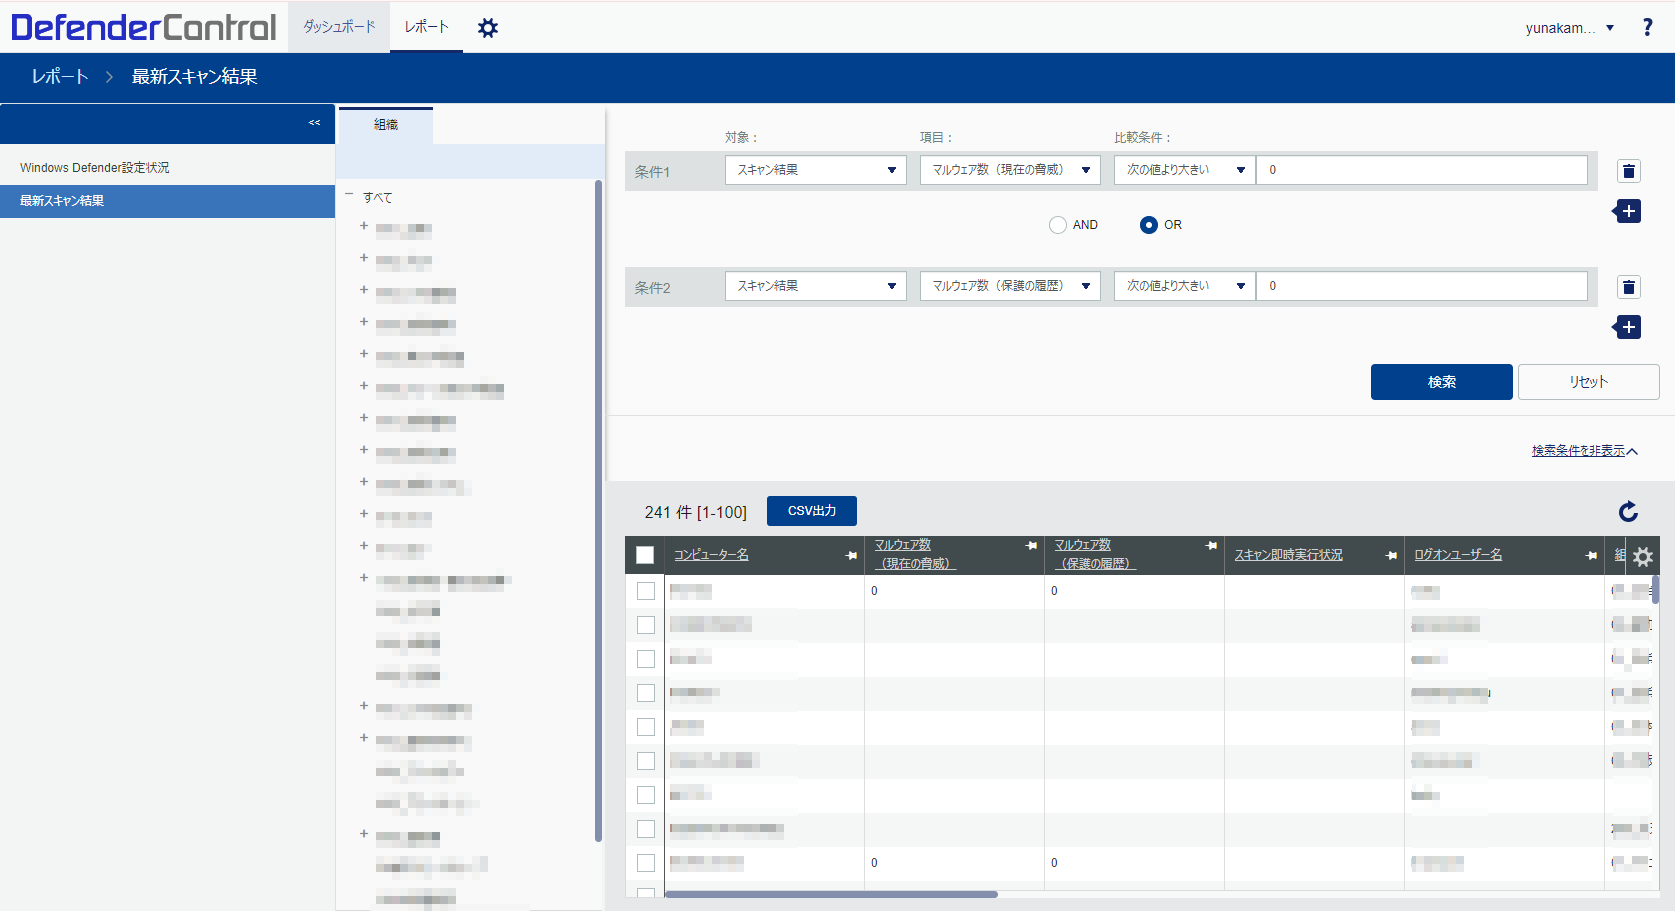The width and height of the screenshot is (1675, 911).
Task: Toggle the select-all checkbox in the table header
Action: pyautogui.click(x=645, y=555)
